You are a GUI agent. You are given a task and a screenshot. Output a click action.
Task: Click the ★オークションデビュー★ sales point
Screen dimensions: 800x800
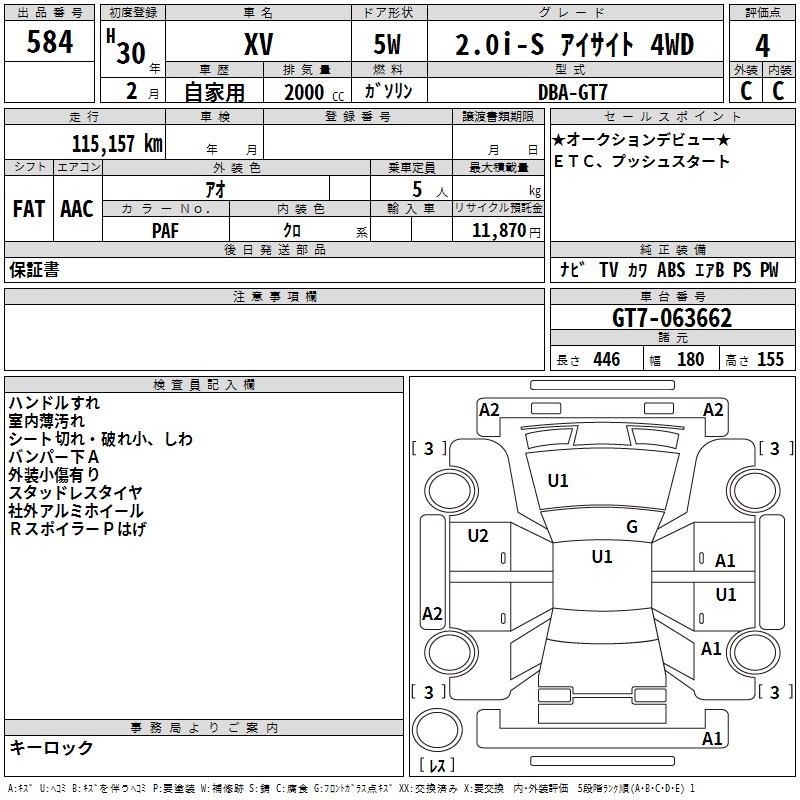click(x=641, y=139)
